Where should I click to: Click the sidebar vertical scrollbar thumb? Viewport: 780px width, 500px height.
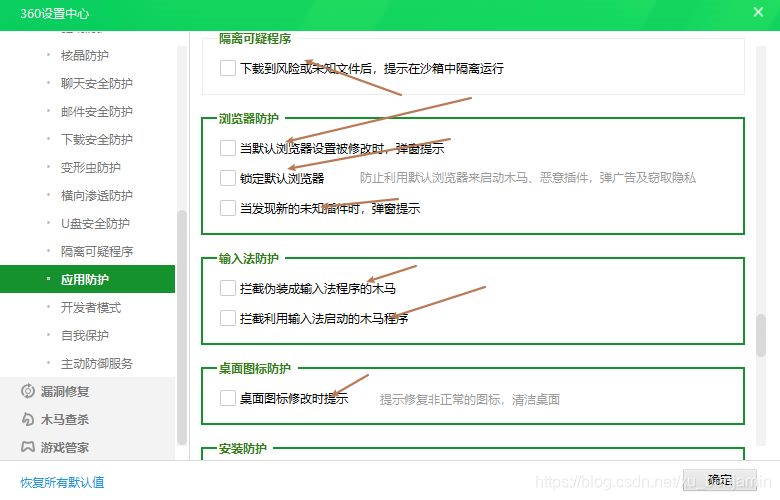coord(182,327)
